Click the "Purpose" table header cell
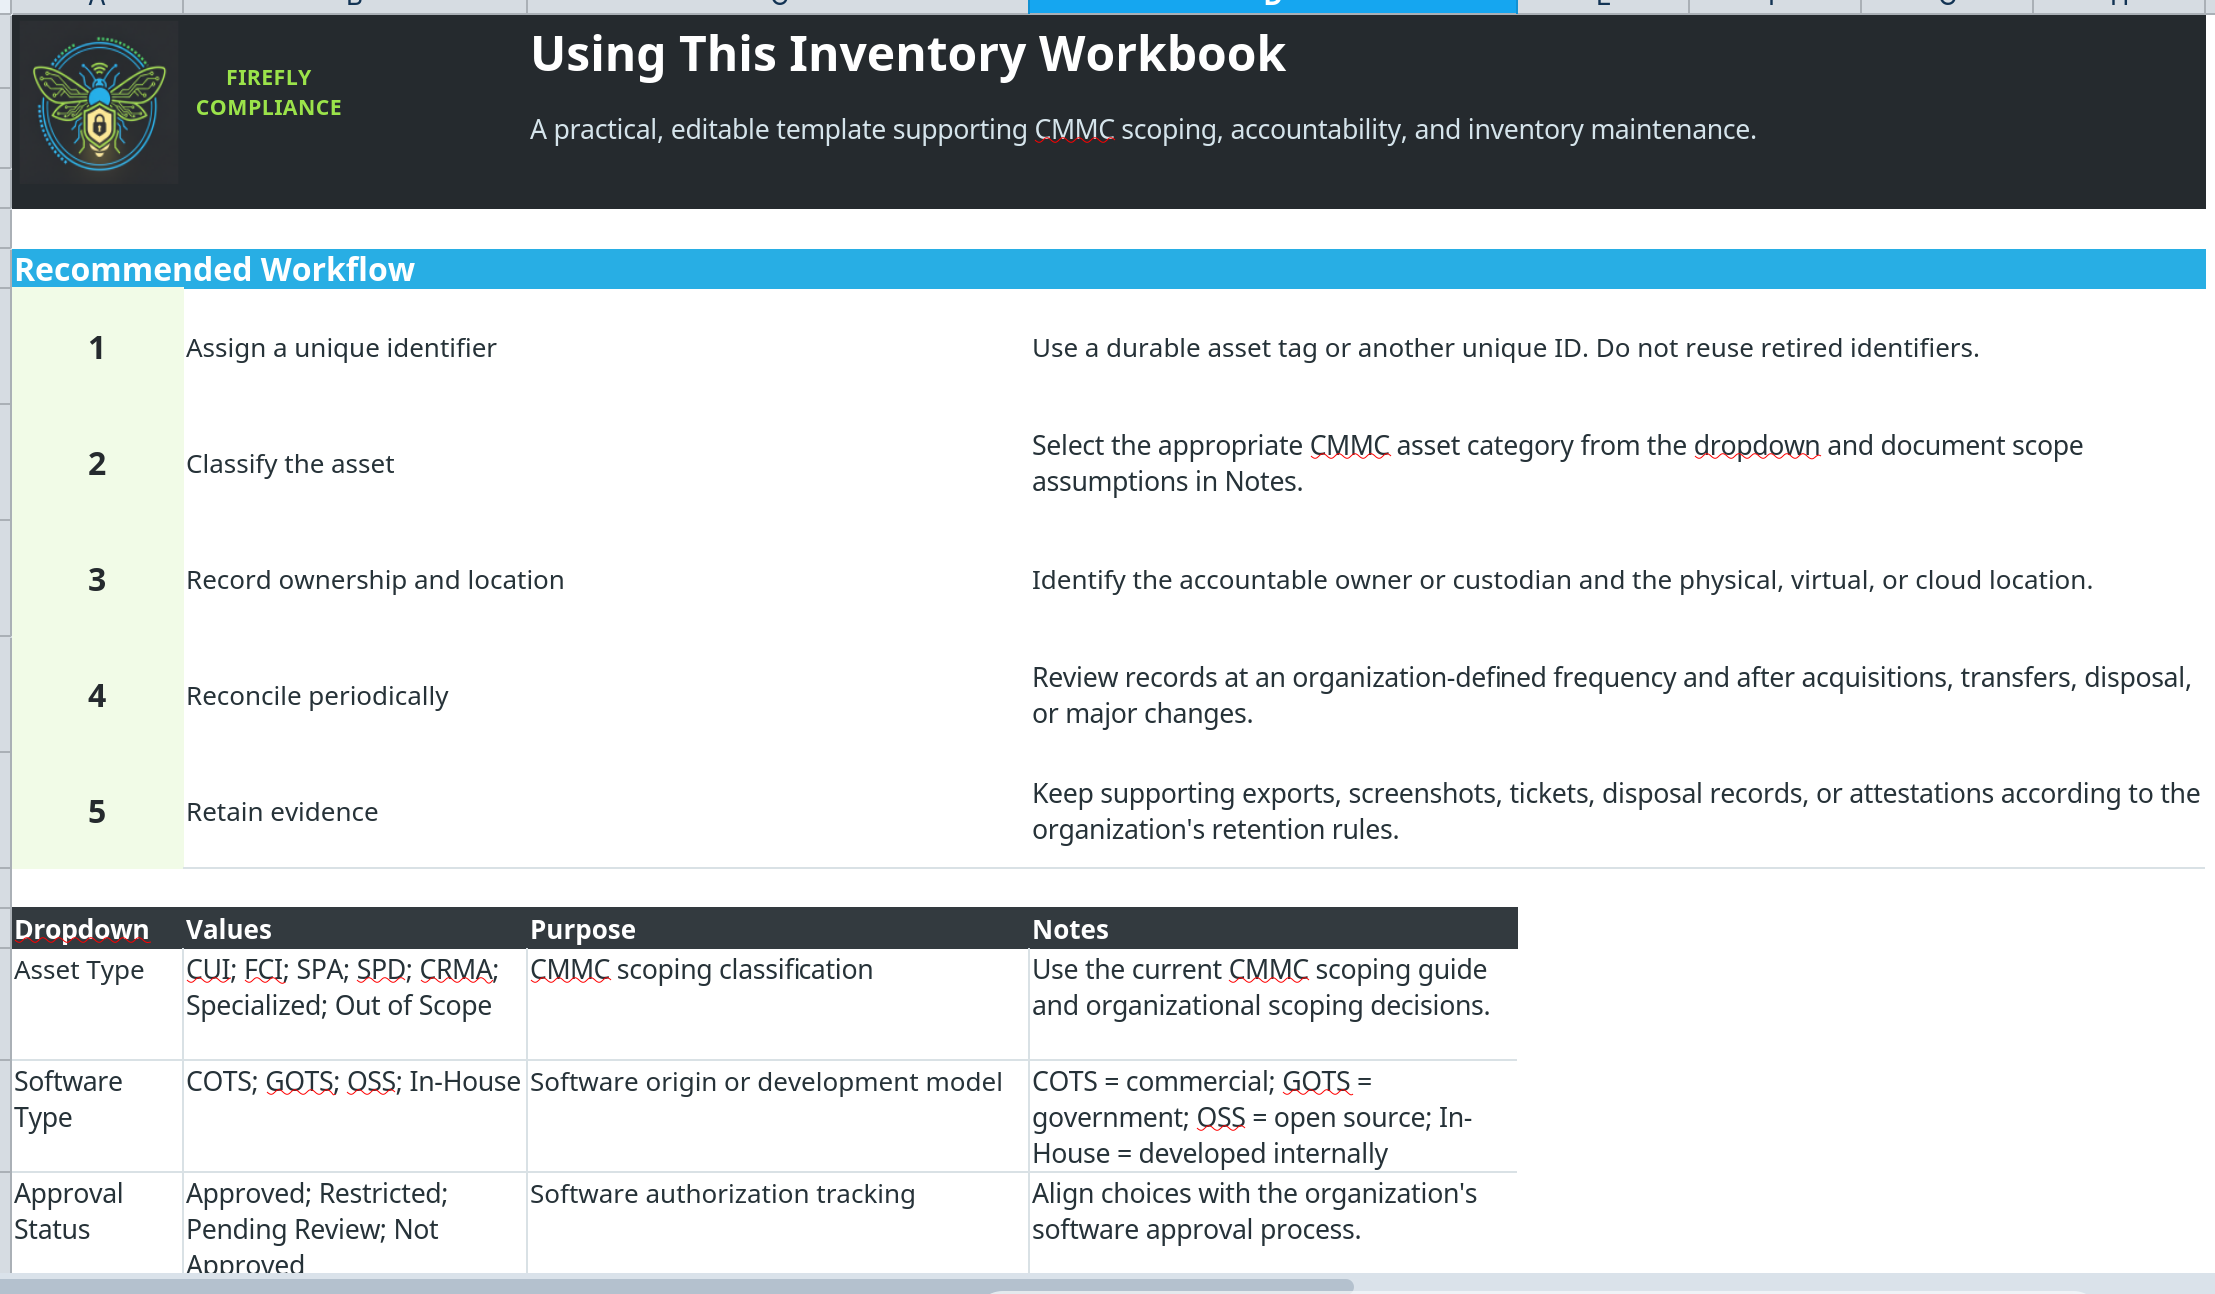This screenshot has width=2215, height=1294. click(778, 929)
